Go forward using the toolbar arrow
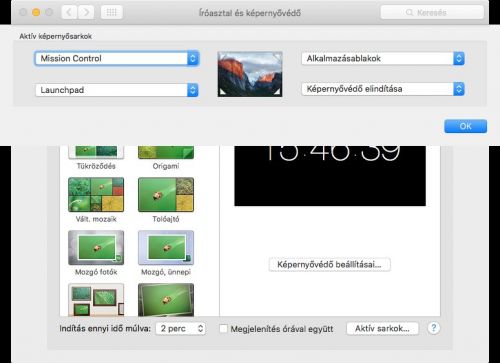This screenshot has width=500, height=363. 86,13
